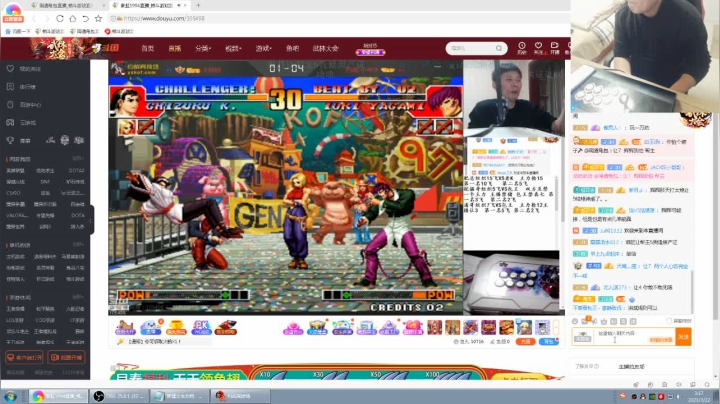The height and width of the screenshot is (404, 720).
Task: Click the speaker icon in browser status bar
Action: (679, 385)
